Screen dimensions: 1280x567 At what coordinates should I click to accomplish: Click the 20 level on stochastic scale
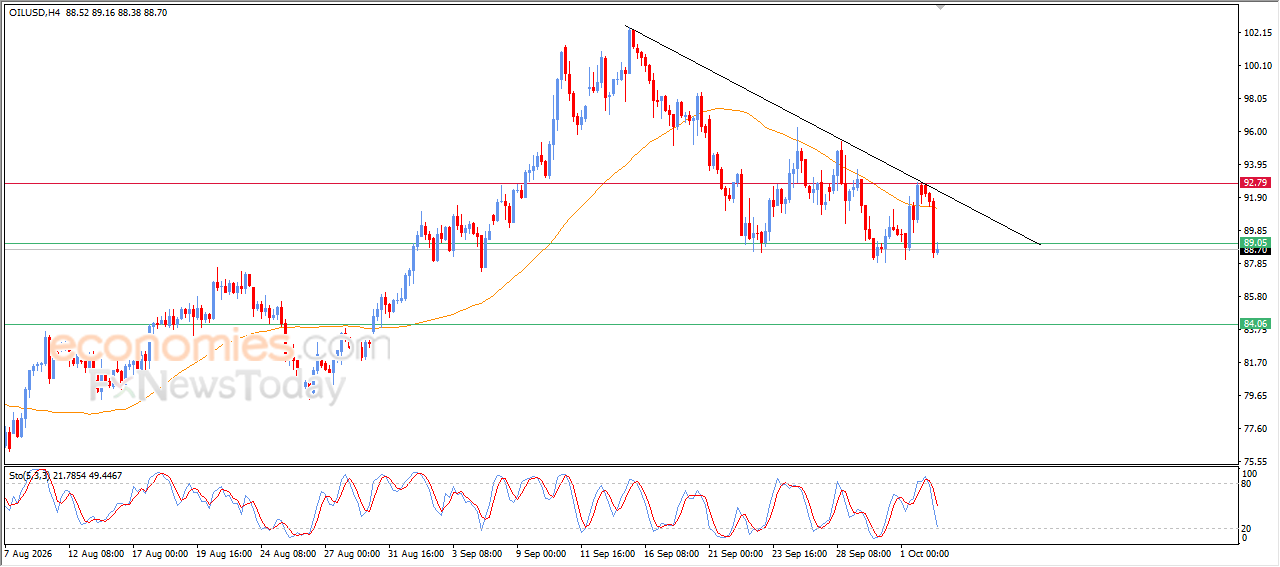1247,529
